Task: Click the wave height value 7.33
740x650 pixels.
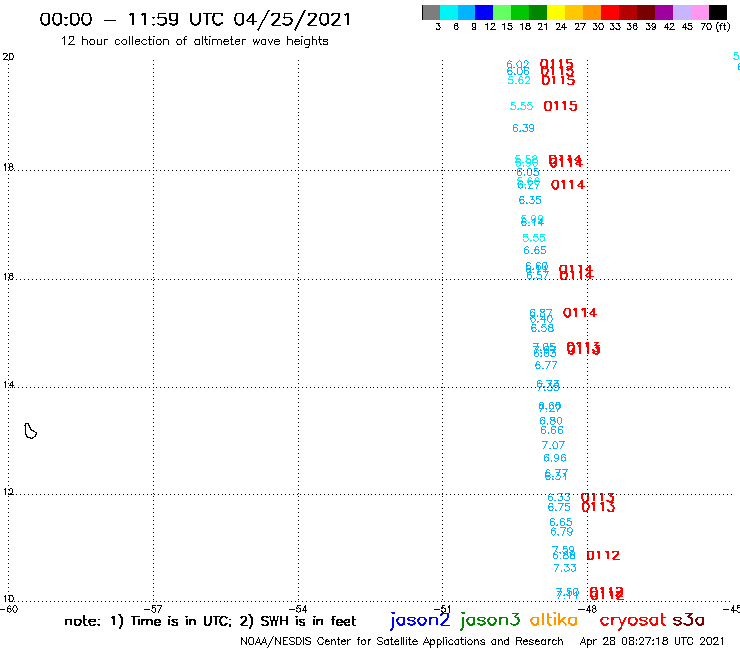Action: [x=565, y=568]
